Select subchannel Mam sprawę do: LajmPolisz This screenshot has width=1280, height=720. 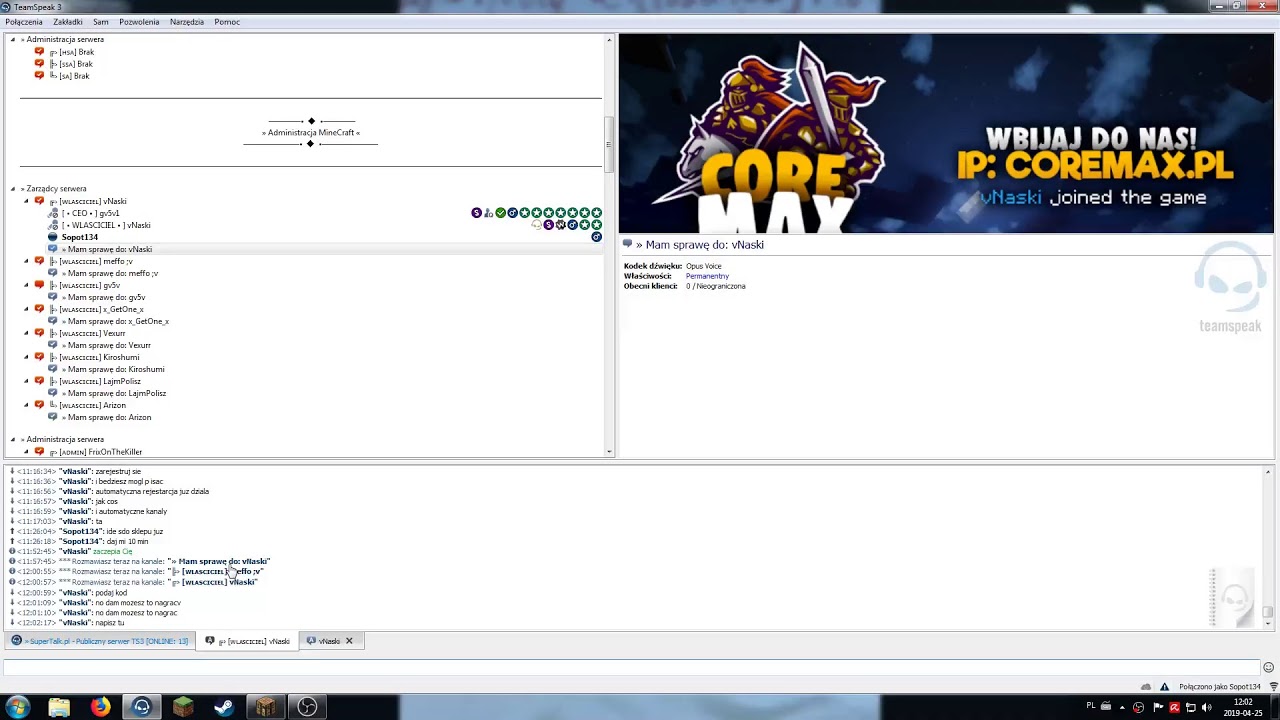pyautogui.click(x=114, y=393)
